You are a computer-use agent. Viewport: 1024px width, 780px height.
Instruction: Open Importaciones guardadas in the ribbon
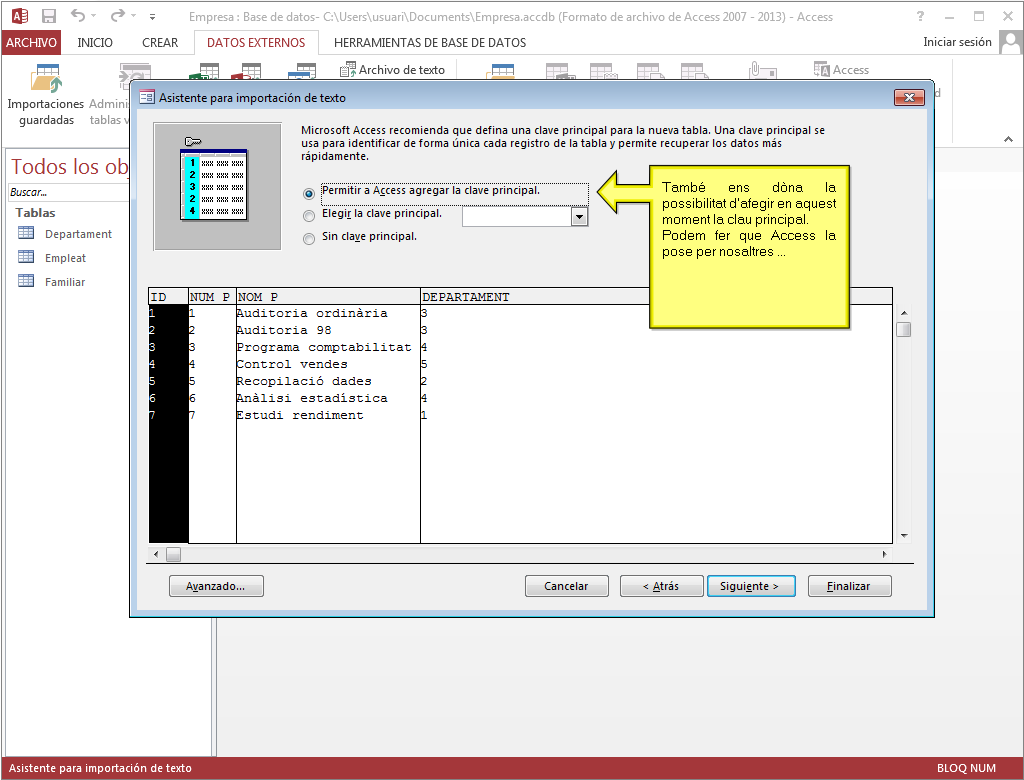pos(46,95)
